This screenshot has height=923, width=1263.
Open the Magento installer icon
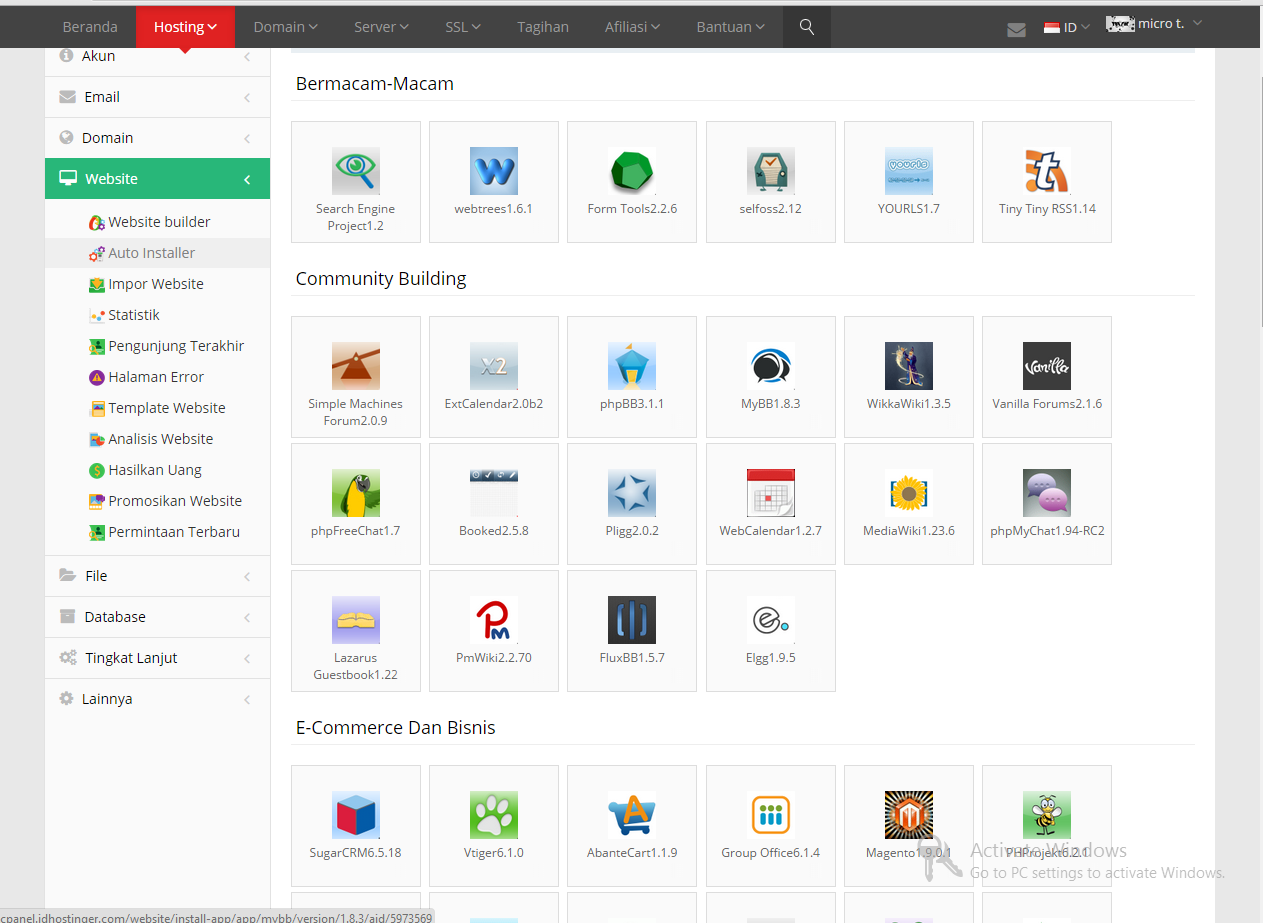tap(909, 815)
